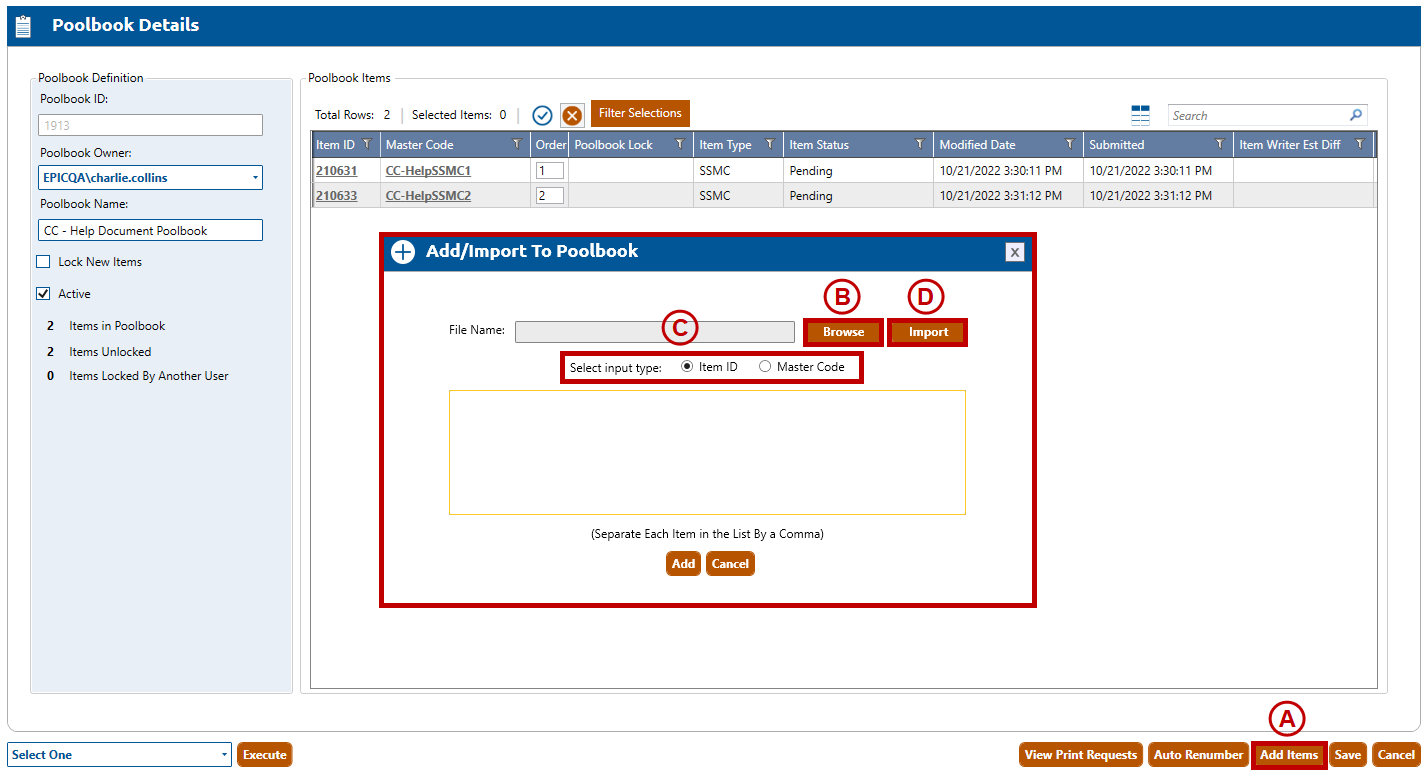
Task: Uncheck the Active checkbox
Action: (43, 294)
